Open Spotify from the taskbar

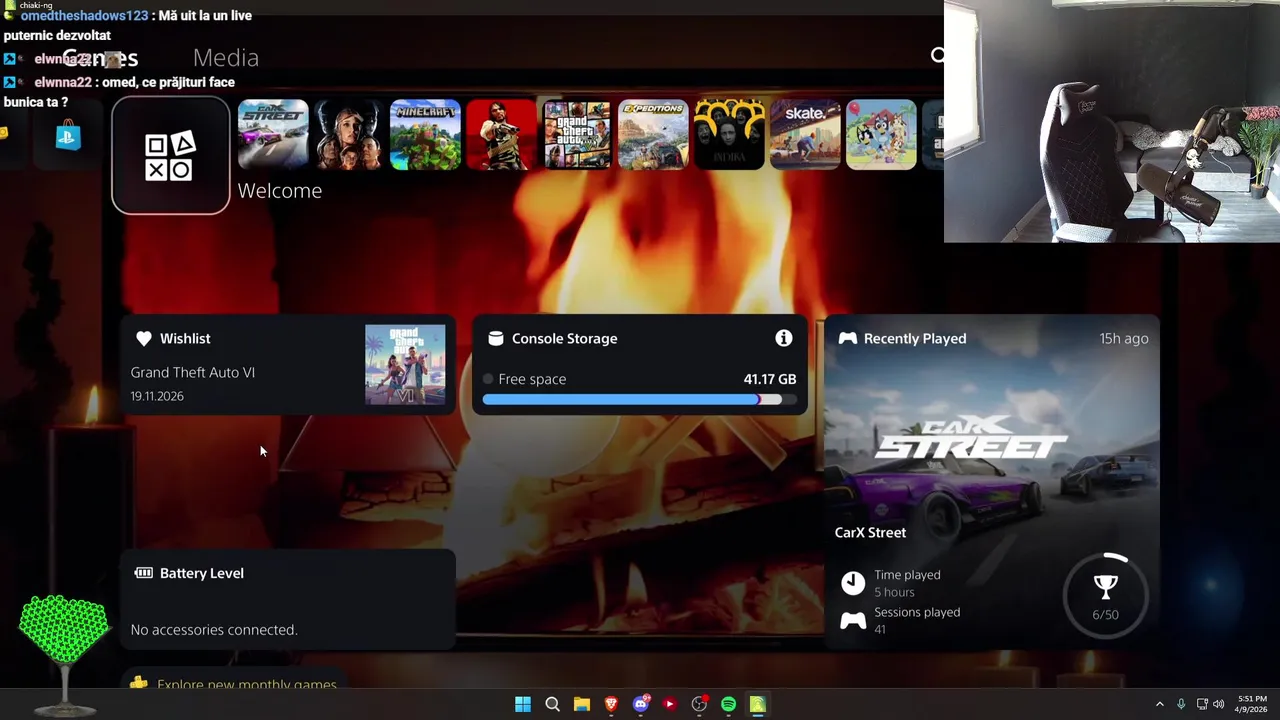pos(728,704)
